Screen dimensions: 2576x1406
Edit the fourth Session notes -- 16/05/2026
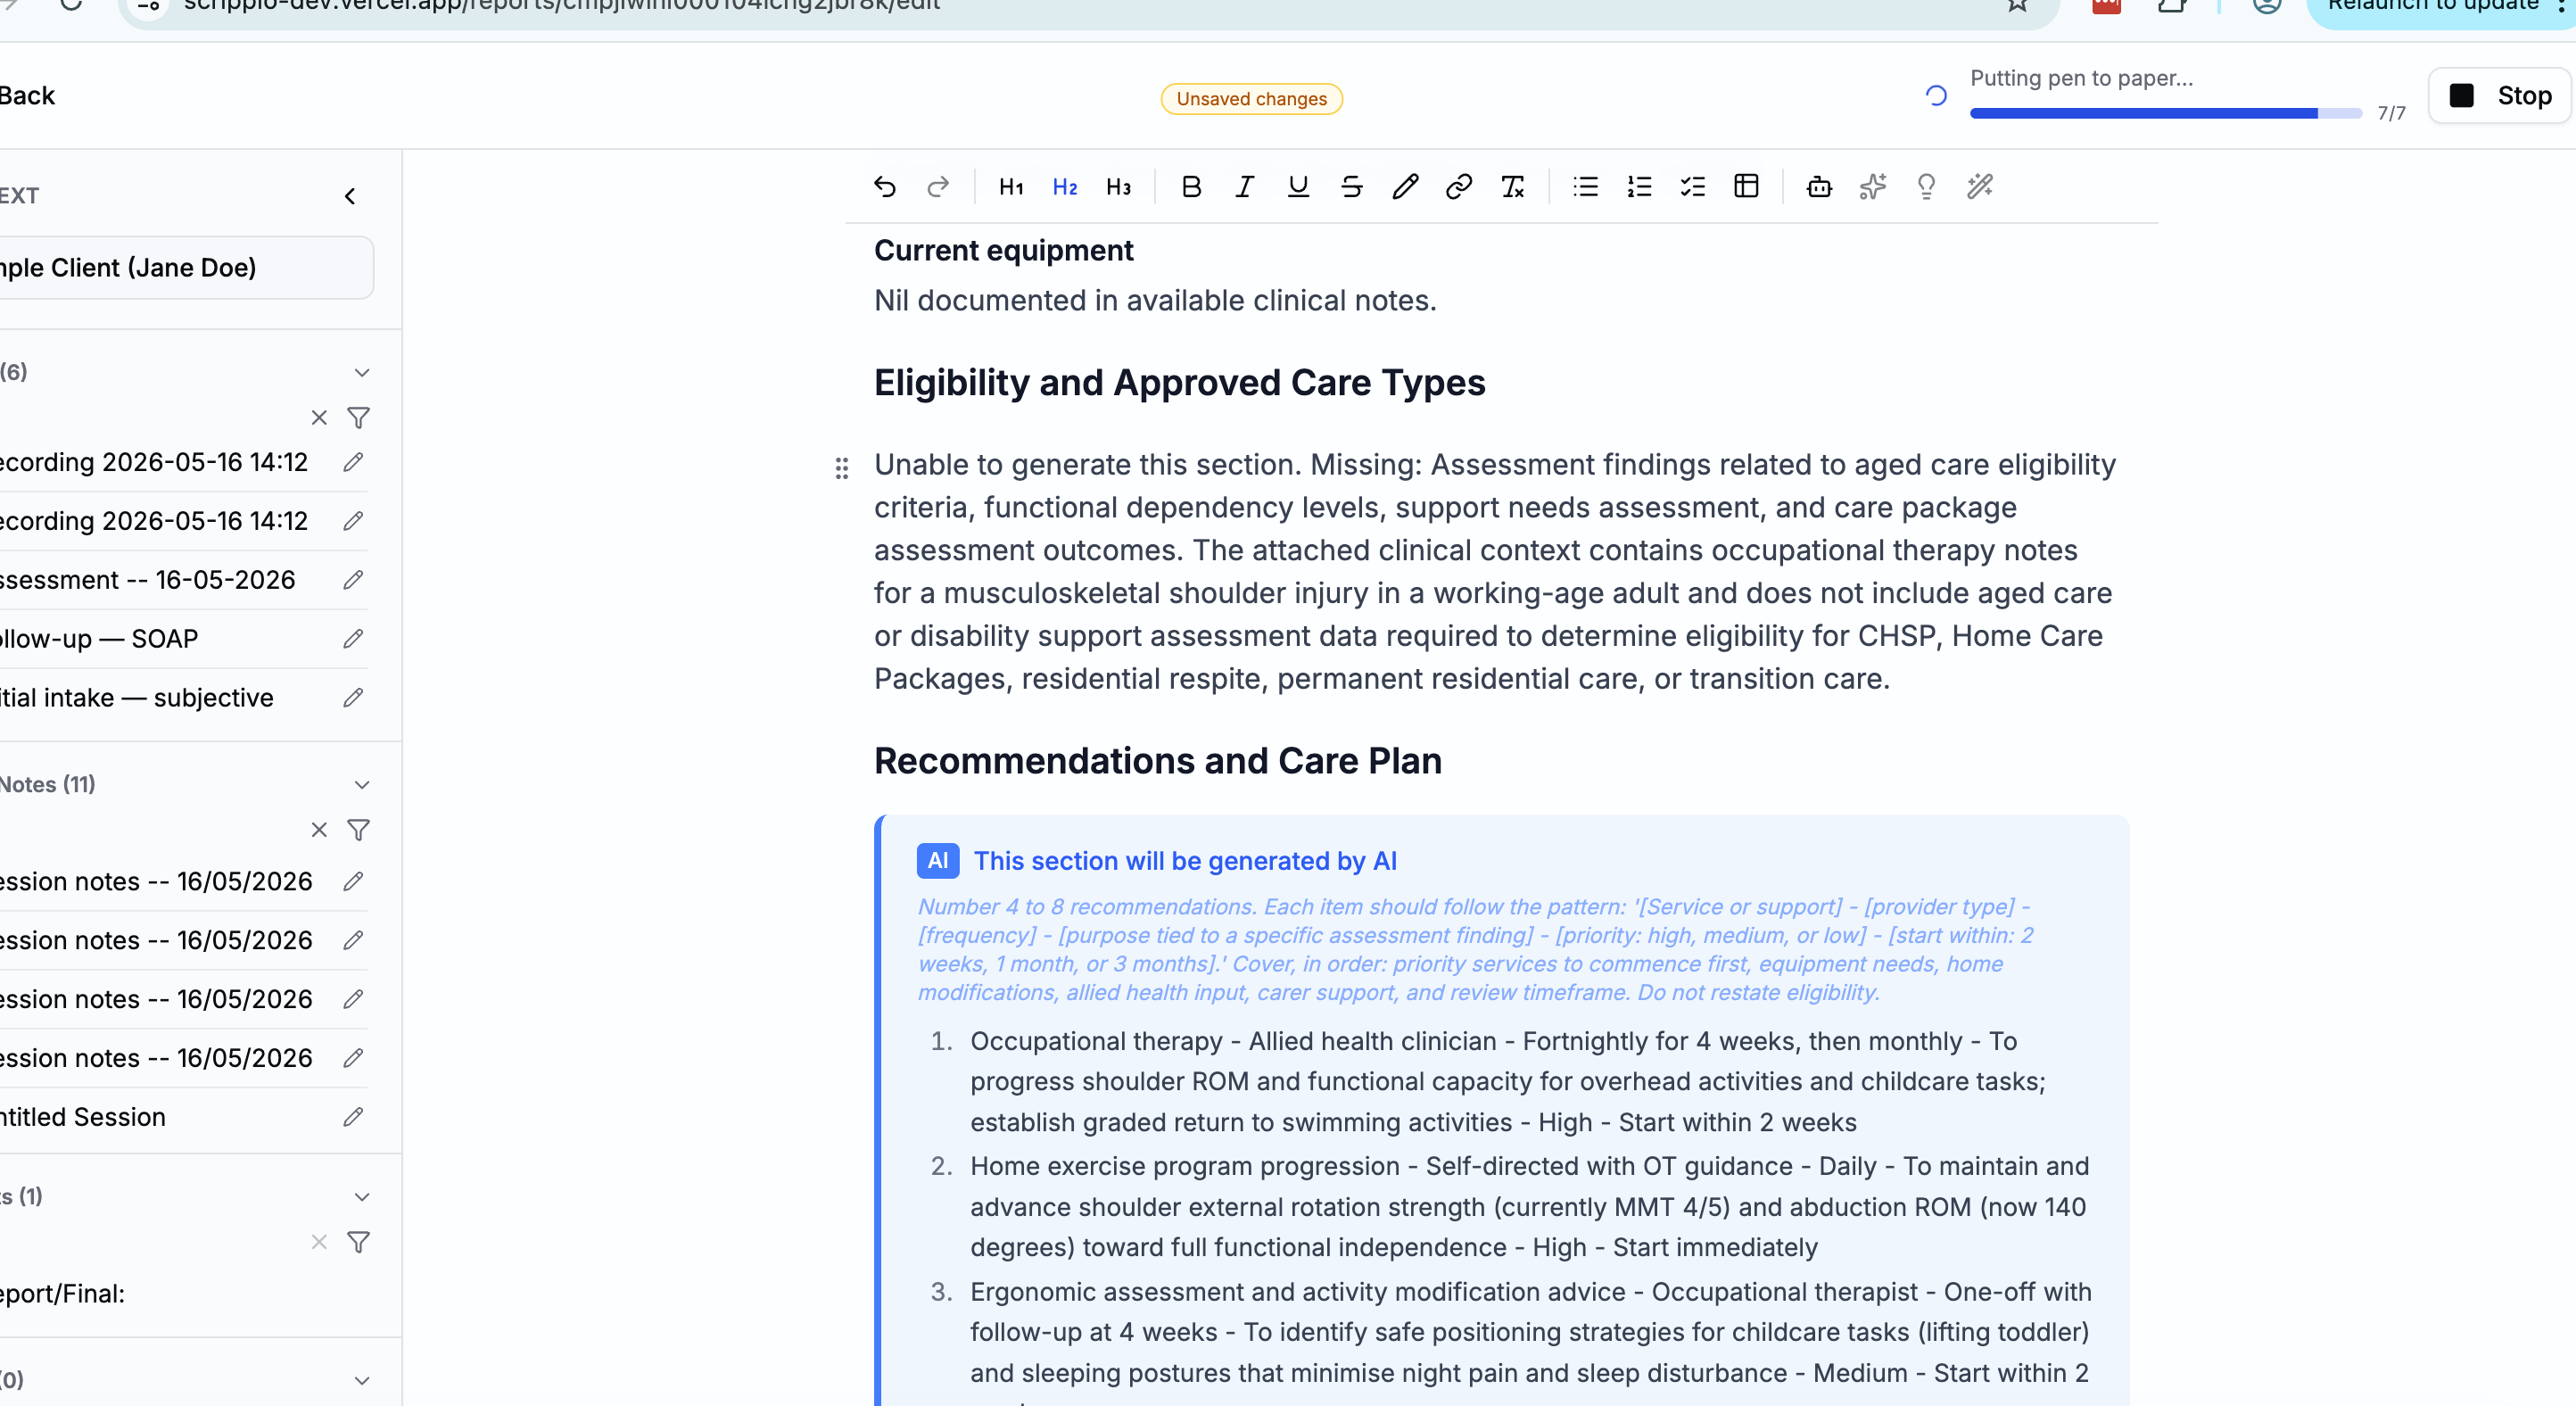pyautogui.click(x=353, y=1058)
